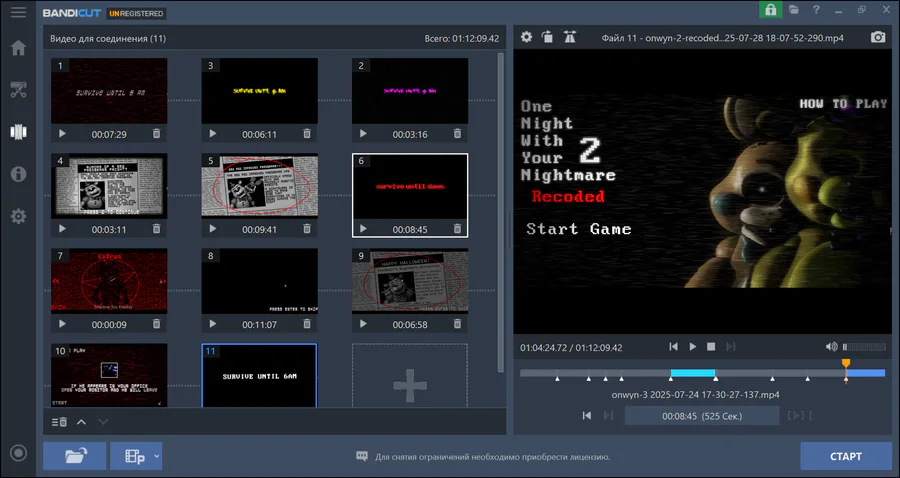Select thumbnail of clip 11
This screenshot has width=900, height=478.
pyautogui.click(x=259, y=375)
